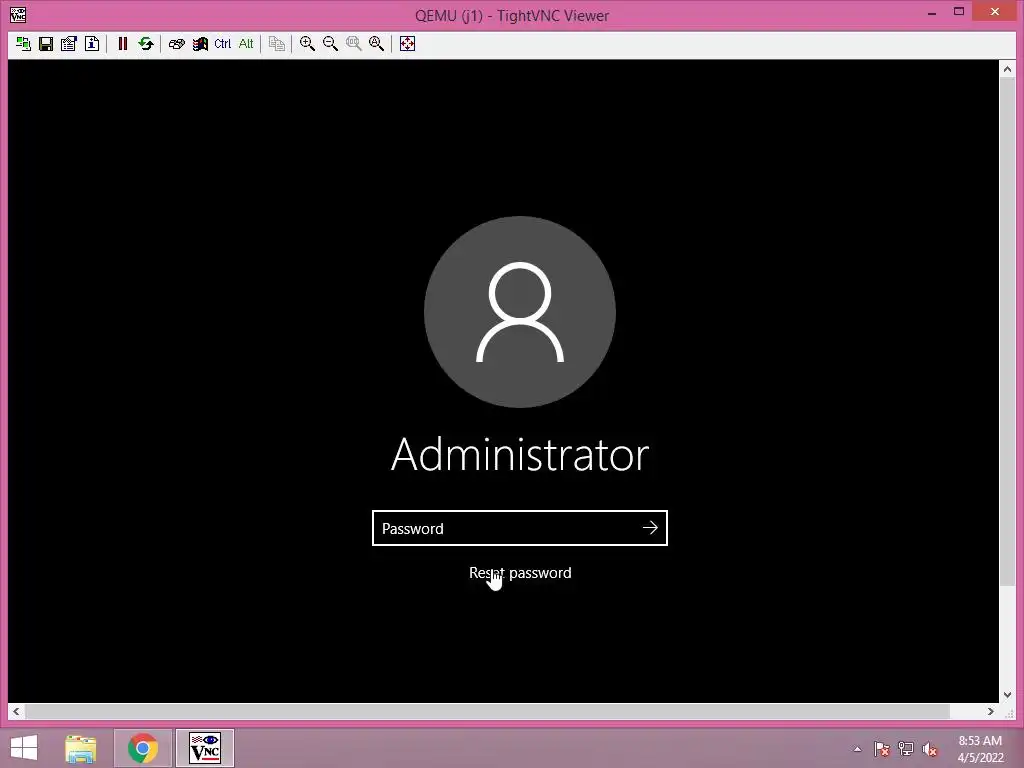Viewport: 1024px width, 768px height.
Task: Show connection info icon
Action: click(x=92, y=44)
